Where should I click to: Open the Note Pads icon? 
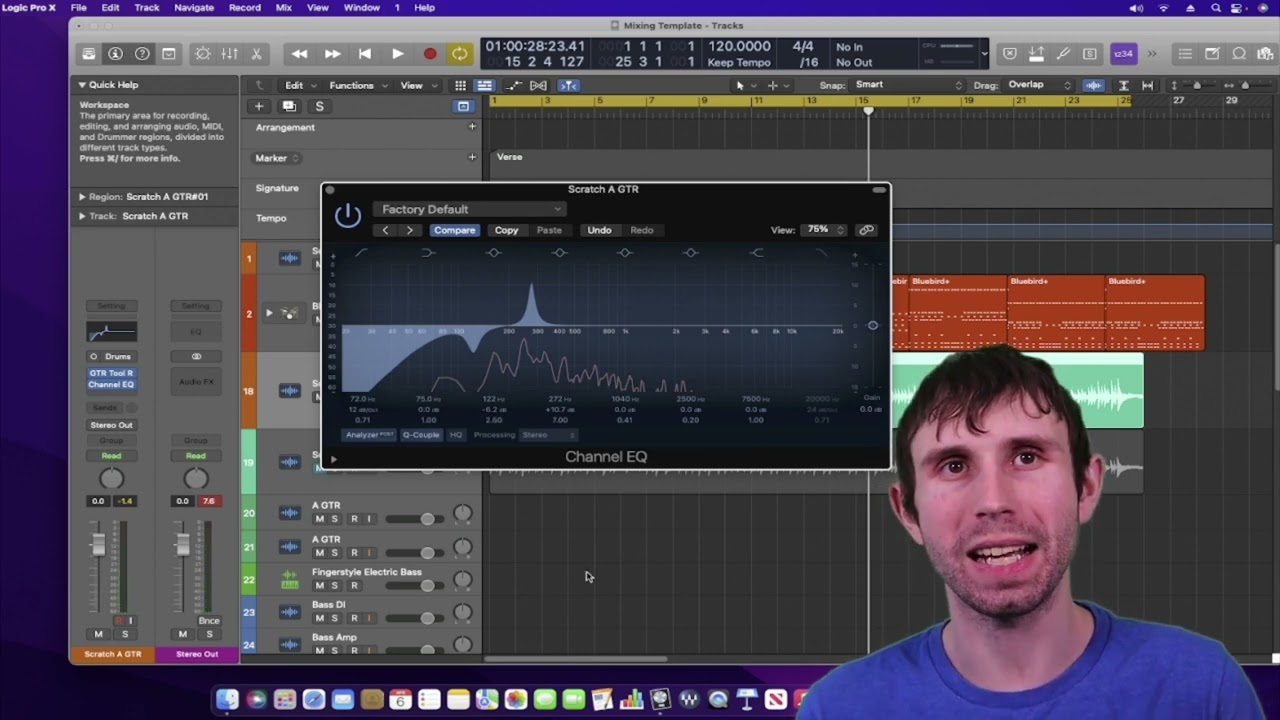coord(1212,54)
